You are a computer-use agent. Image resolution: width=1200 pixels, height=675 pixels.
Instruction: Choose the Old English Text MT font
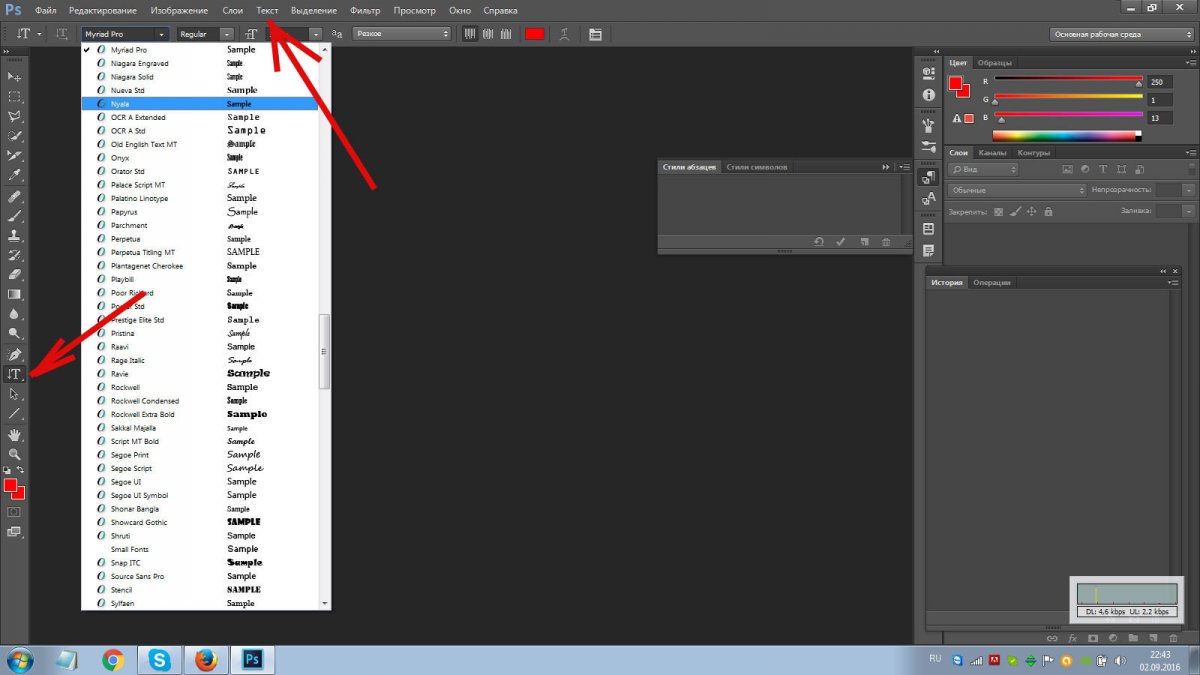pyautogui.click(x=200, y=144)
